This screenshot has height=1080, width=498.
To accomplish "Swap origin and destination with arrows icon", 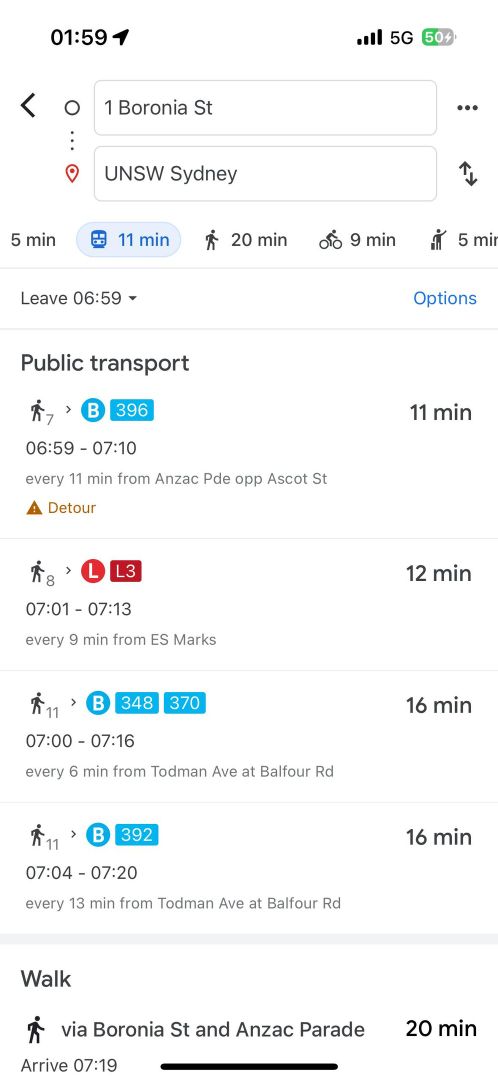I will pos(468,174).
